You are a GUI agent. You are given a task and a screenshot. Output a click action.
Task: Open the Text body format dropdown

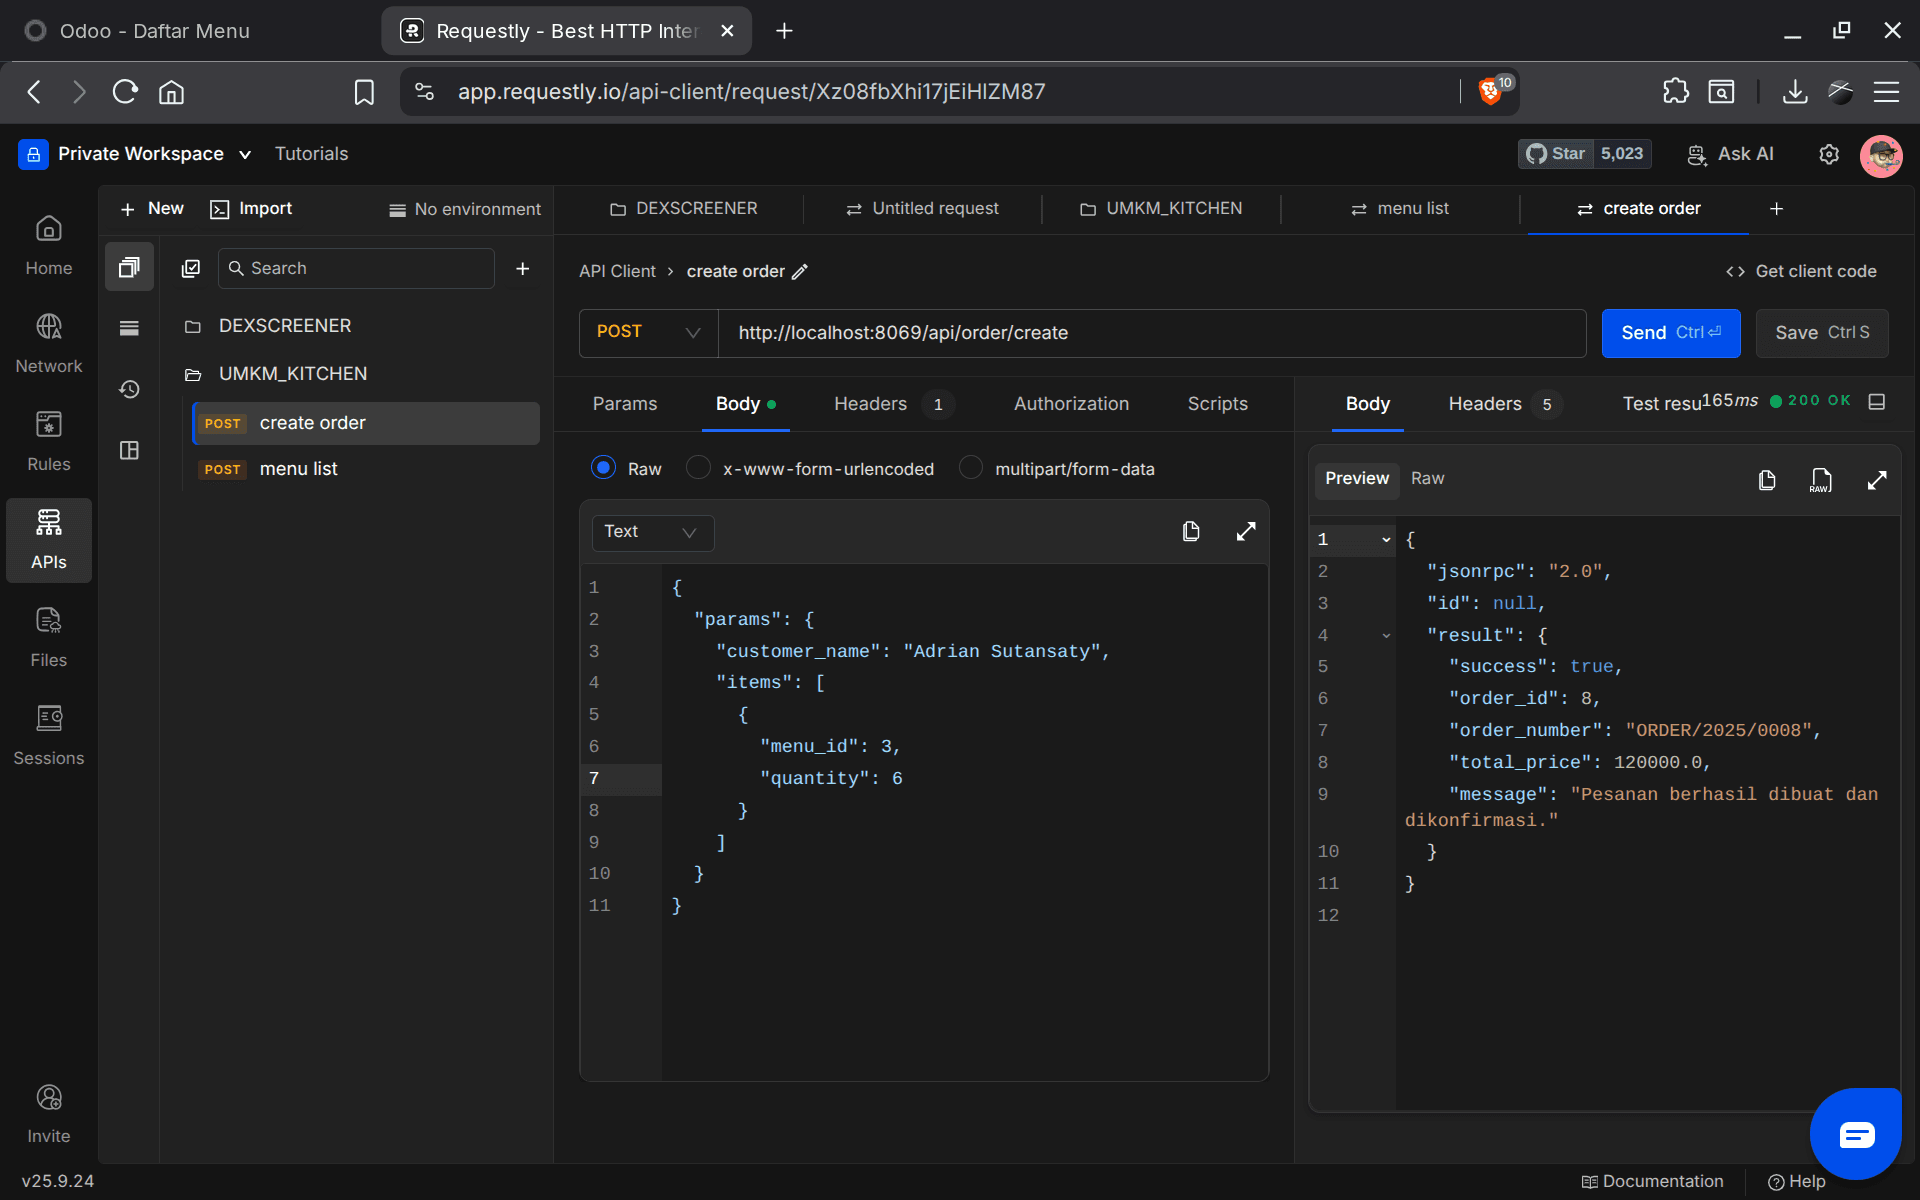point(652,532)
